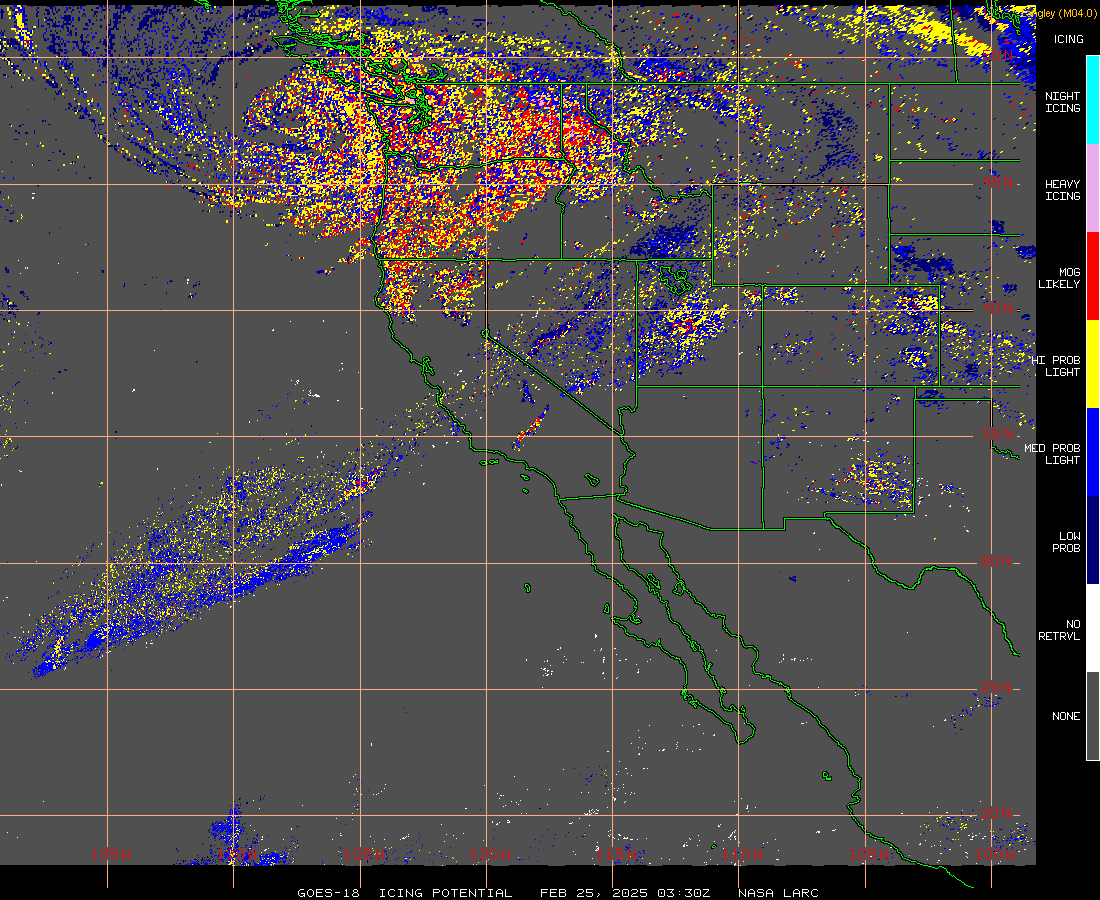Click the "GOES-18" footer text
The width and height of the screenshot is (1100, 900).
tap(328, 893)
